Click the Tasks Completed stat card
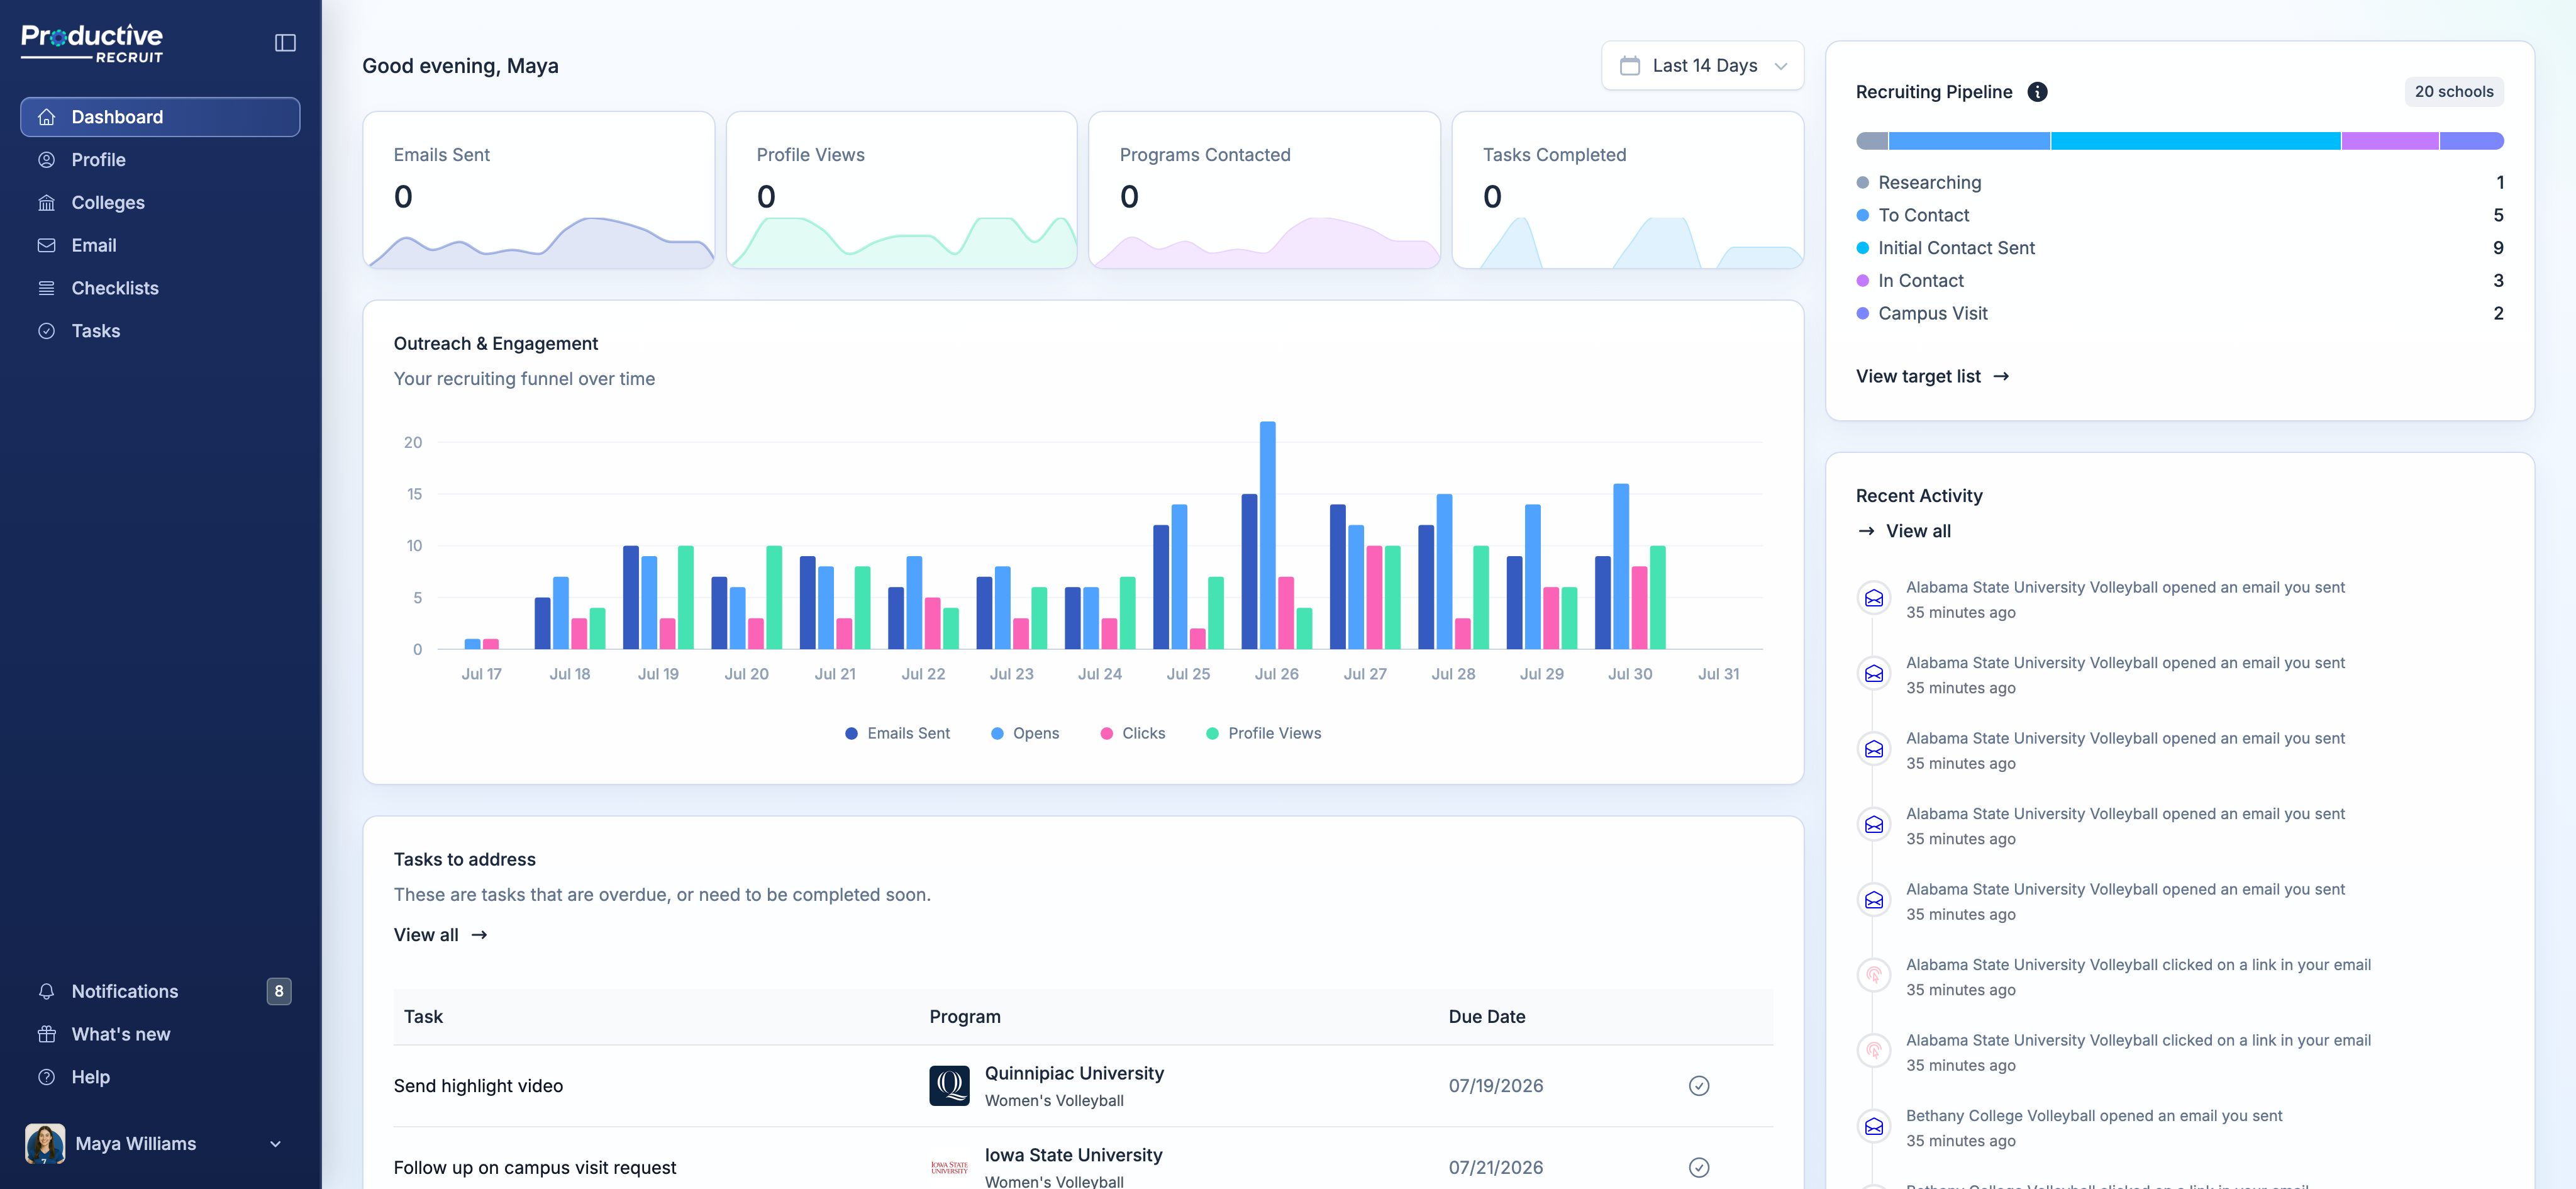 (1627, 190)
